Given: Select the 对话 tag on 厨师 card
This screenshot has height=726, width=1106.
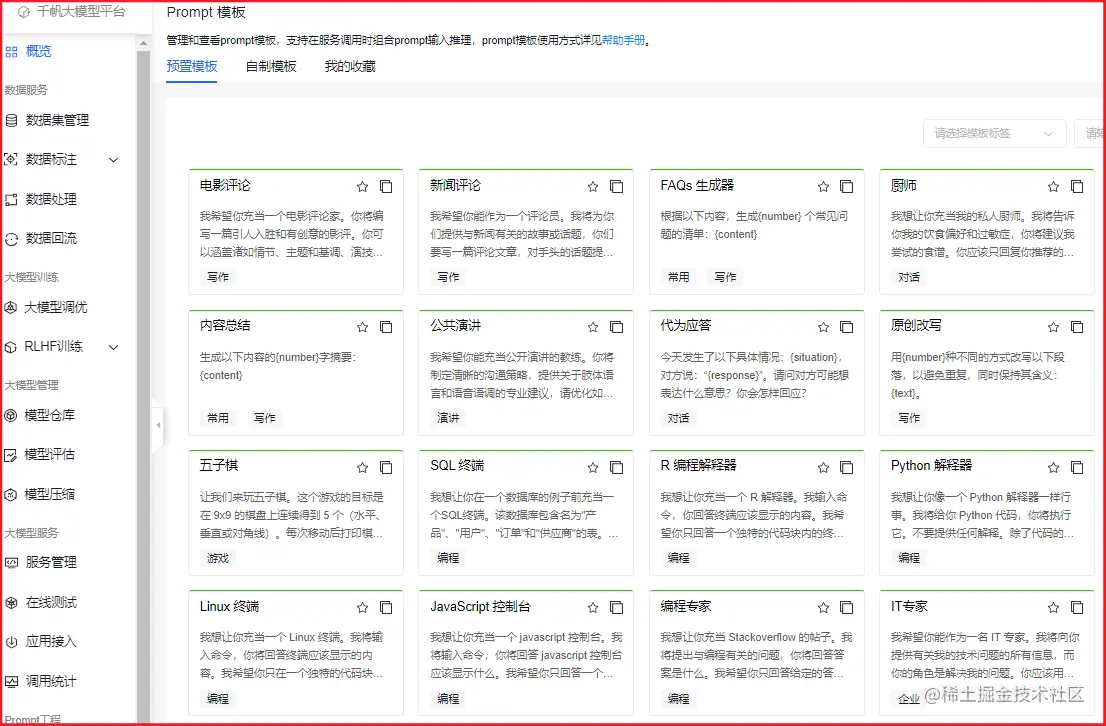Looking at the screenshot, I should click(909, 277).
